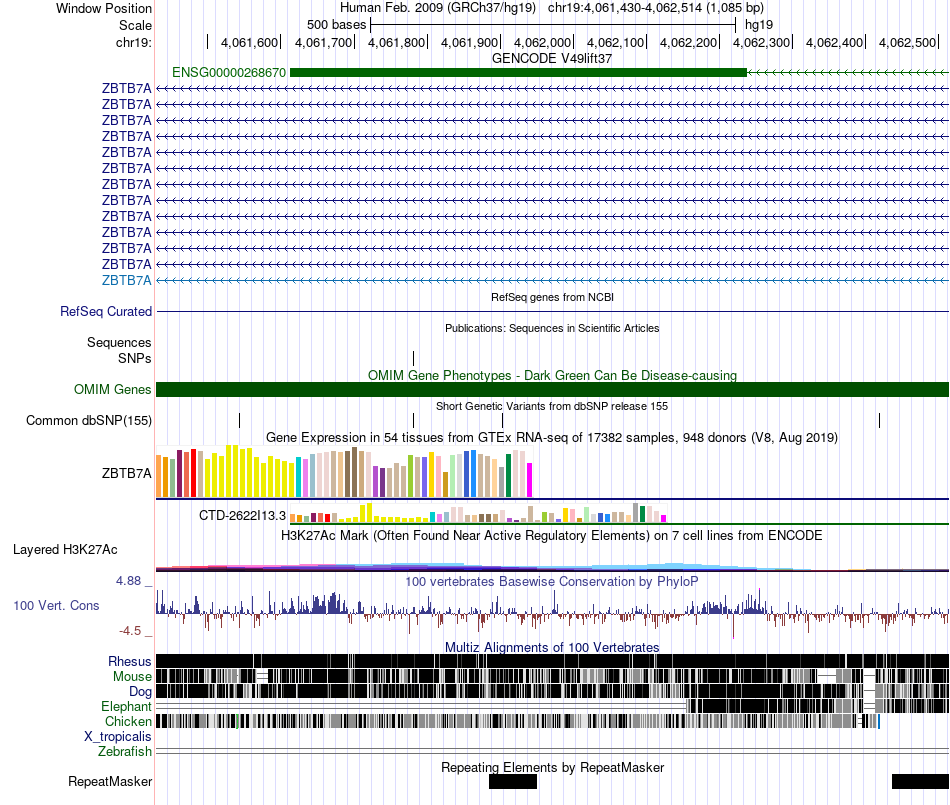
Task: Open the Publications Sequences in Scientific Articles title
Action: [x=552, y=328]
